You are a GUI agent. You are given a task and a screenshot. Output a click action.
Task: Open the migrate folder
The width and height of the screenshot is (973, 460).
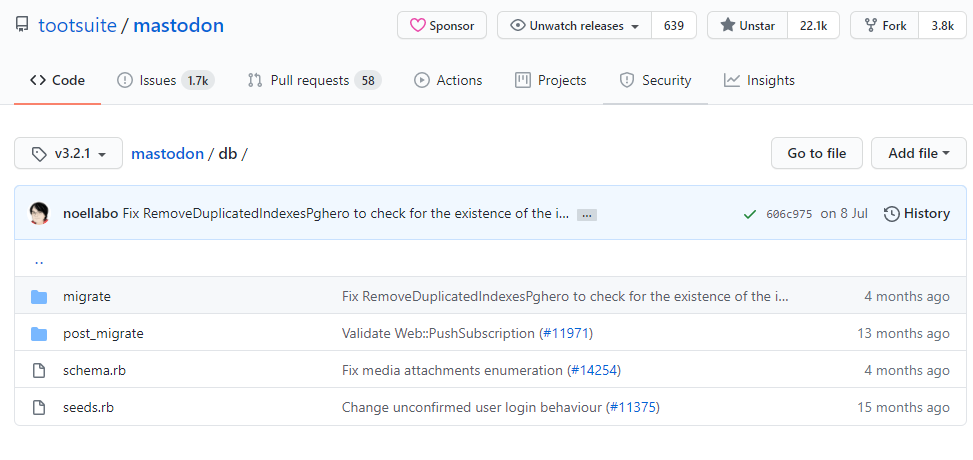point(87,297)
